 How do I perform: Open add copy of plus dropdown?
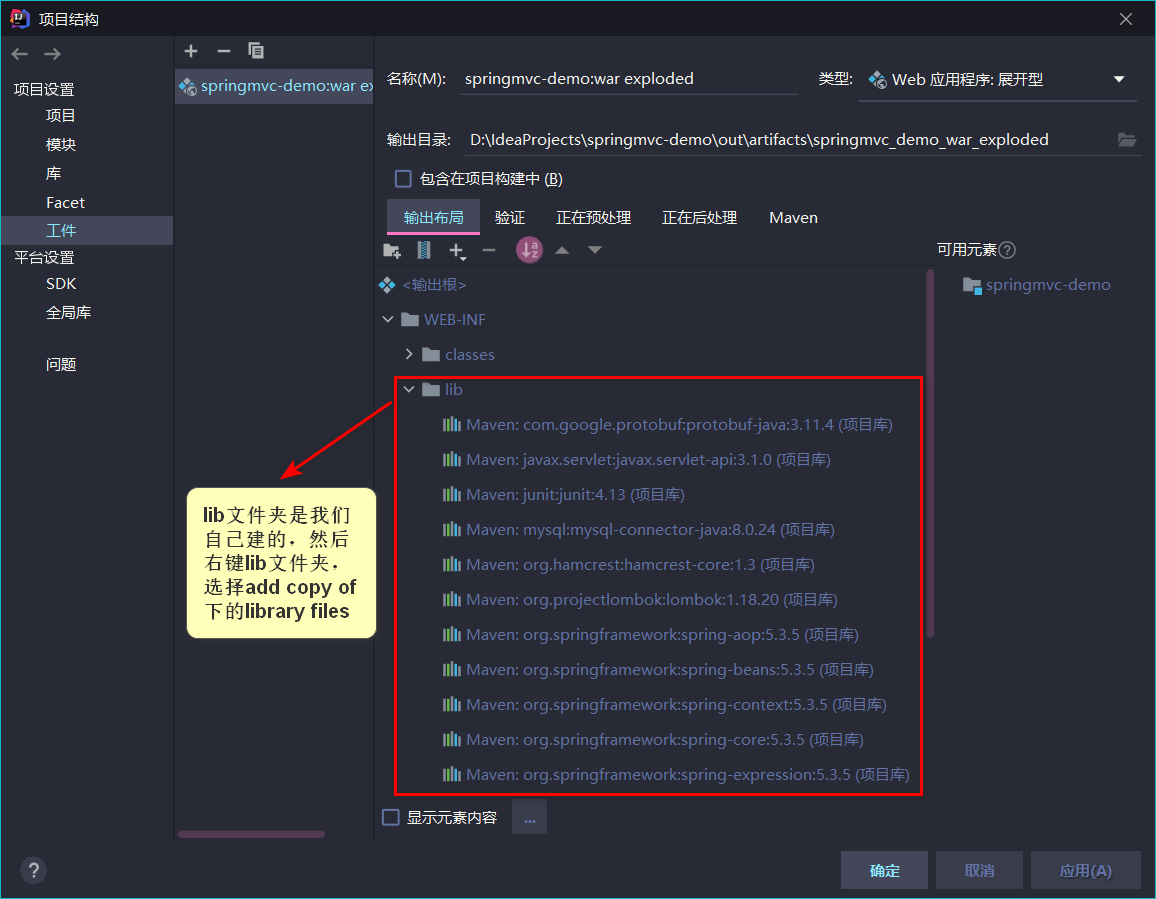[457, 251]
